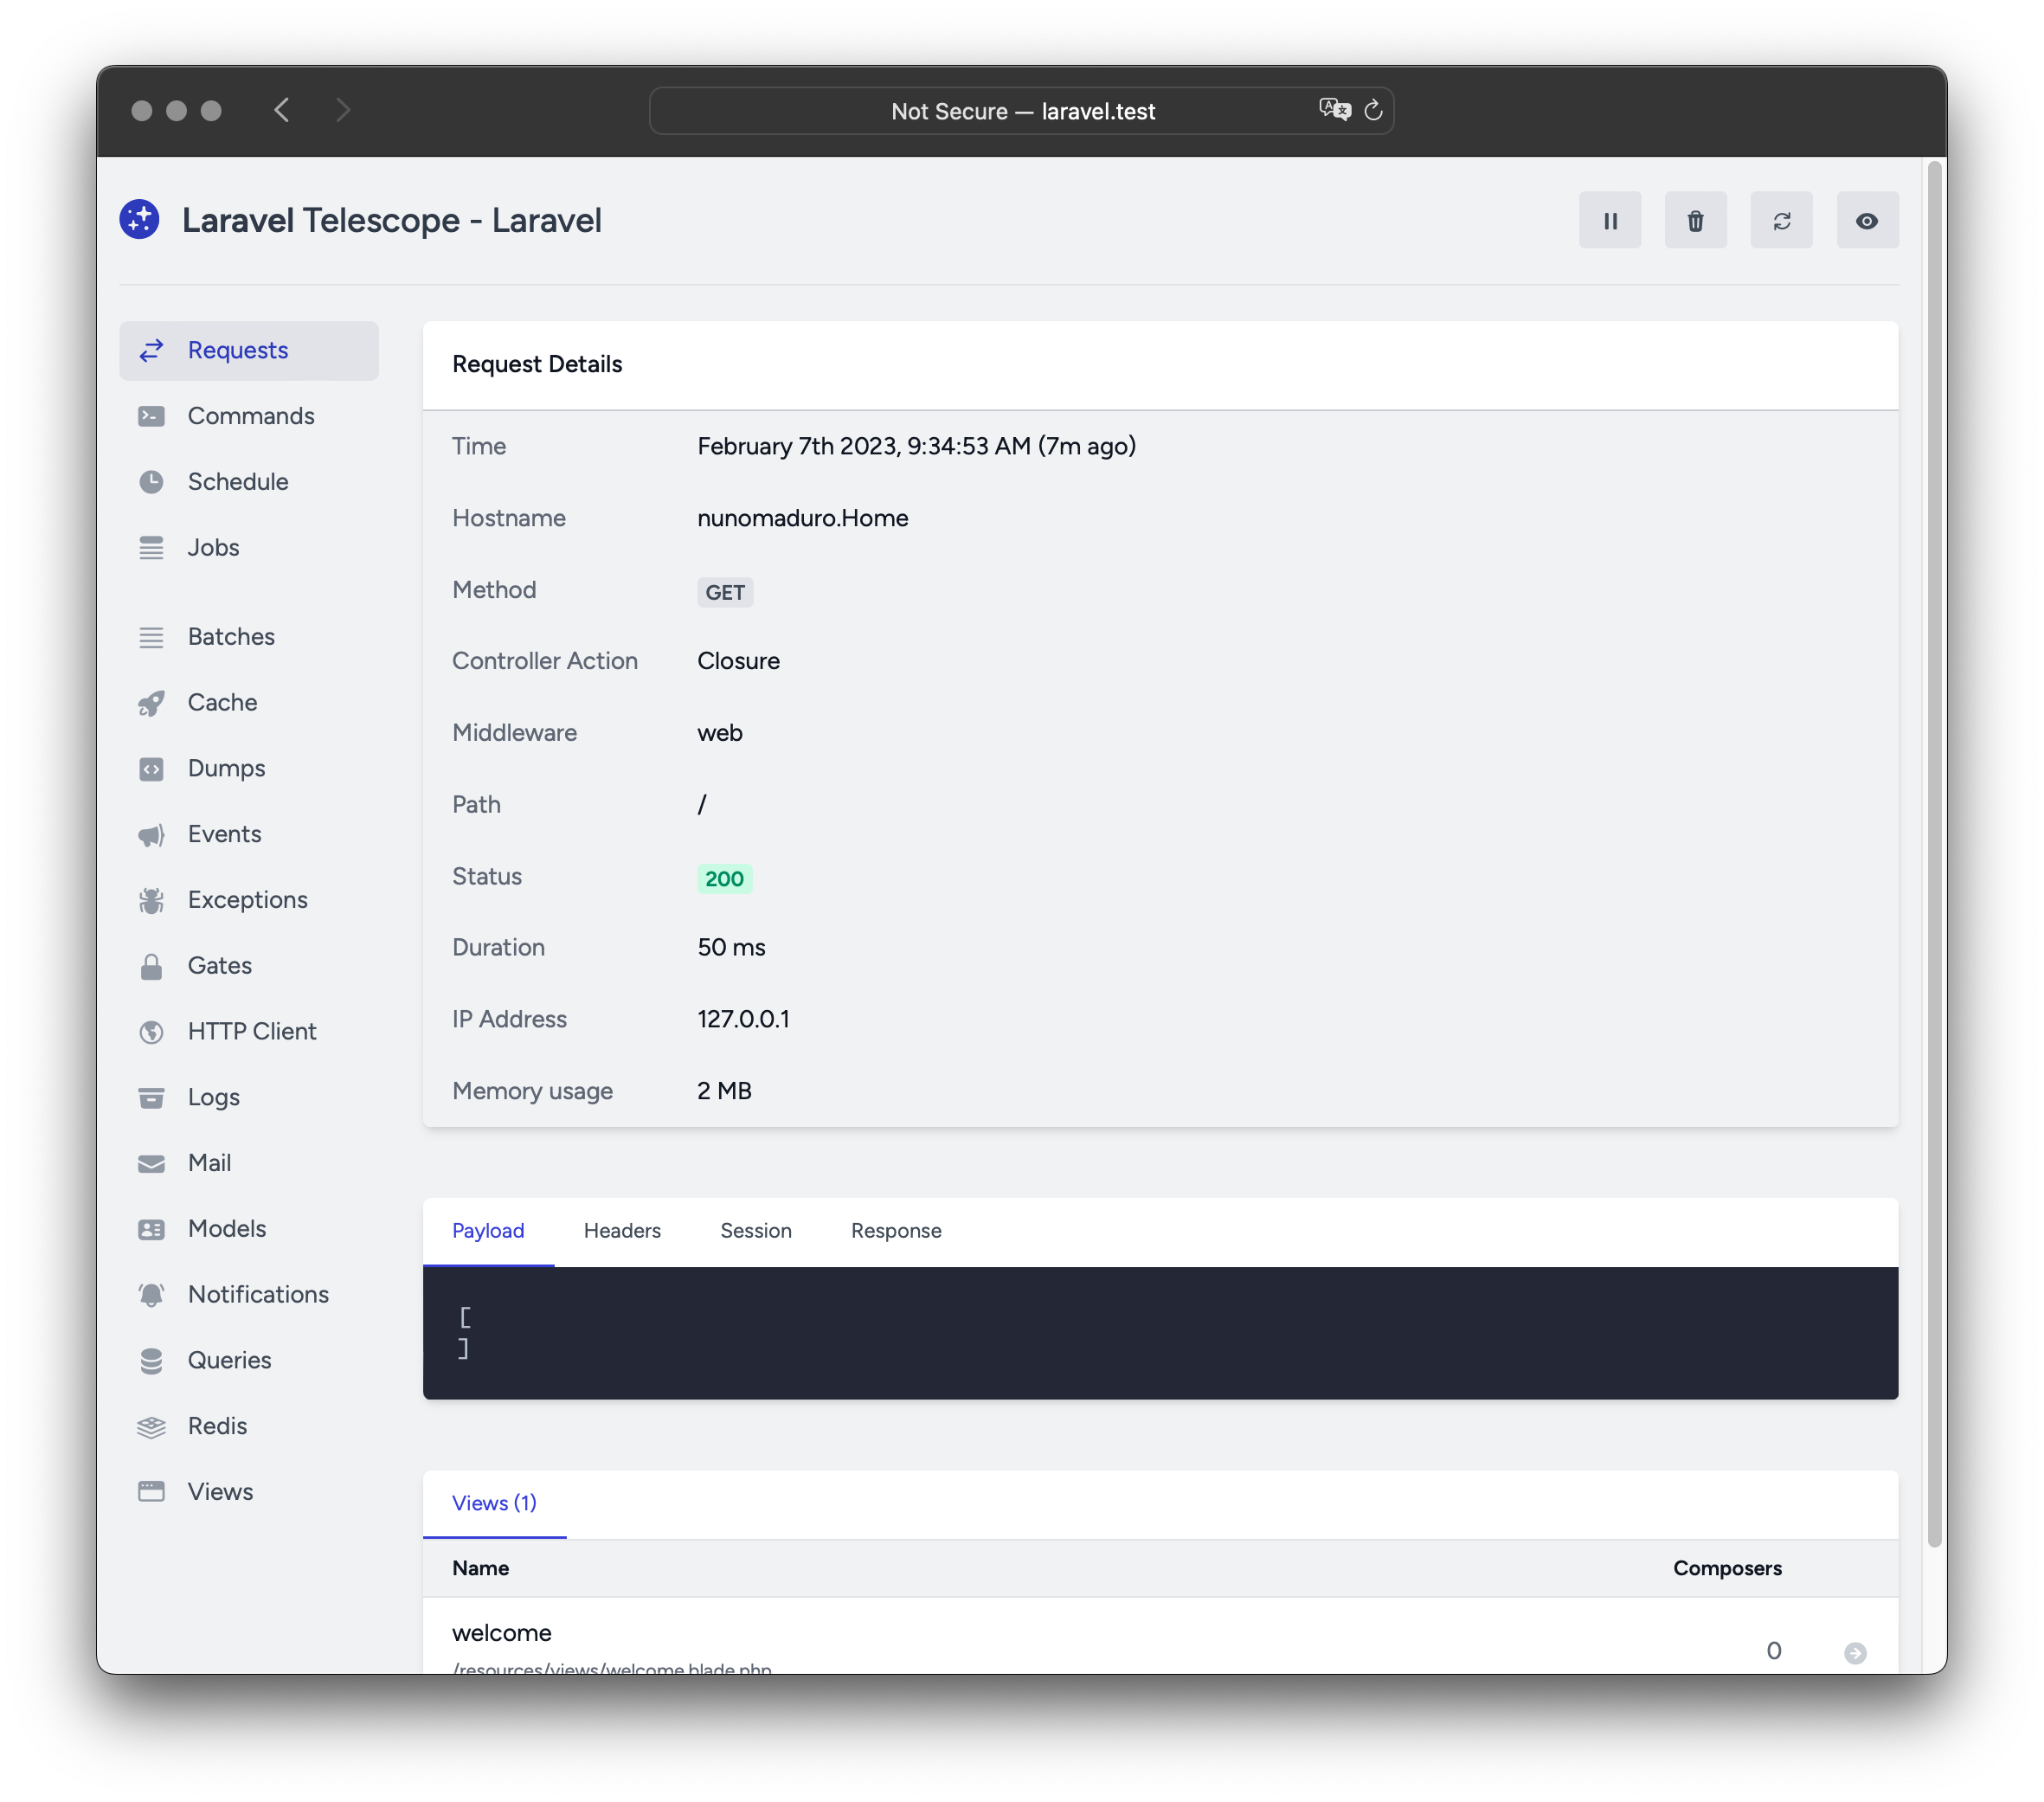Navigate to the HTTP Client panel

click(252, 1032)
